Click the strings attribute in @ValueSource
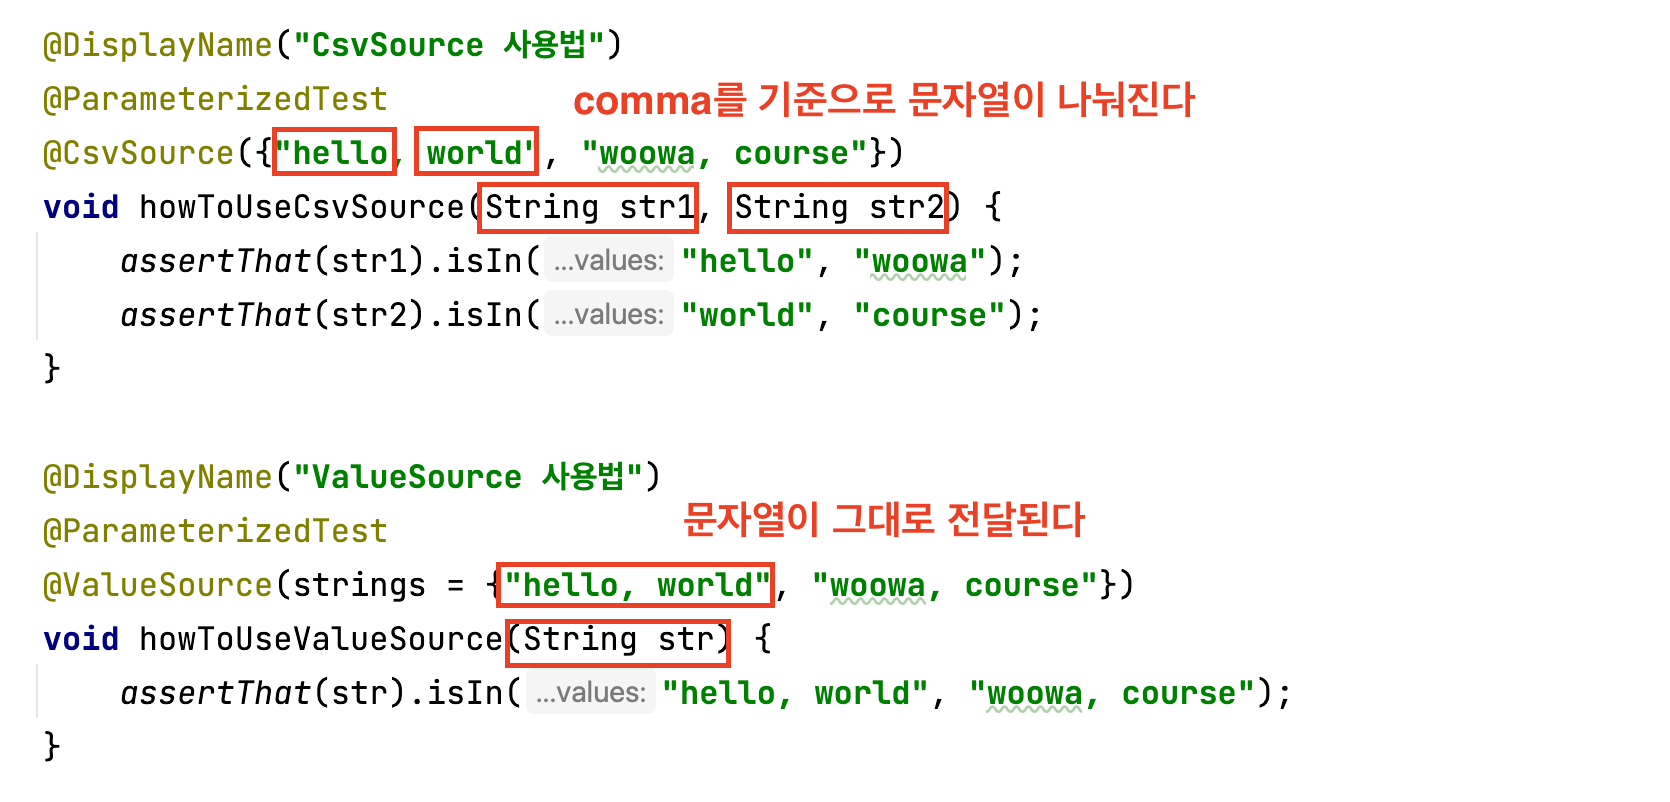This screenshot has height=802, width=1670. 359,585
